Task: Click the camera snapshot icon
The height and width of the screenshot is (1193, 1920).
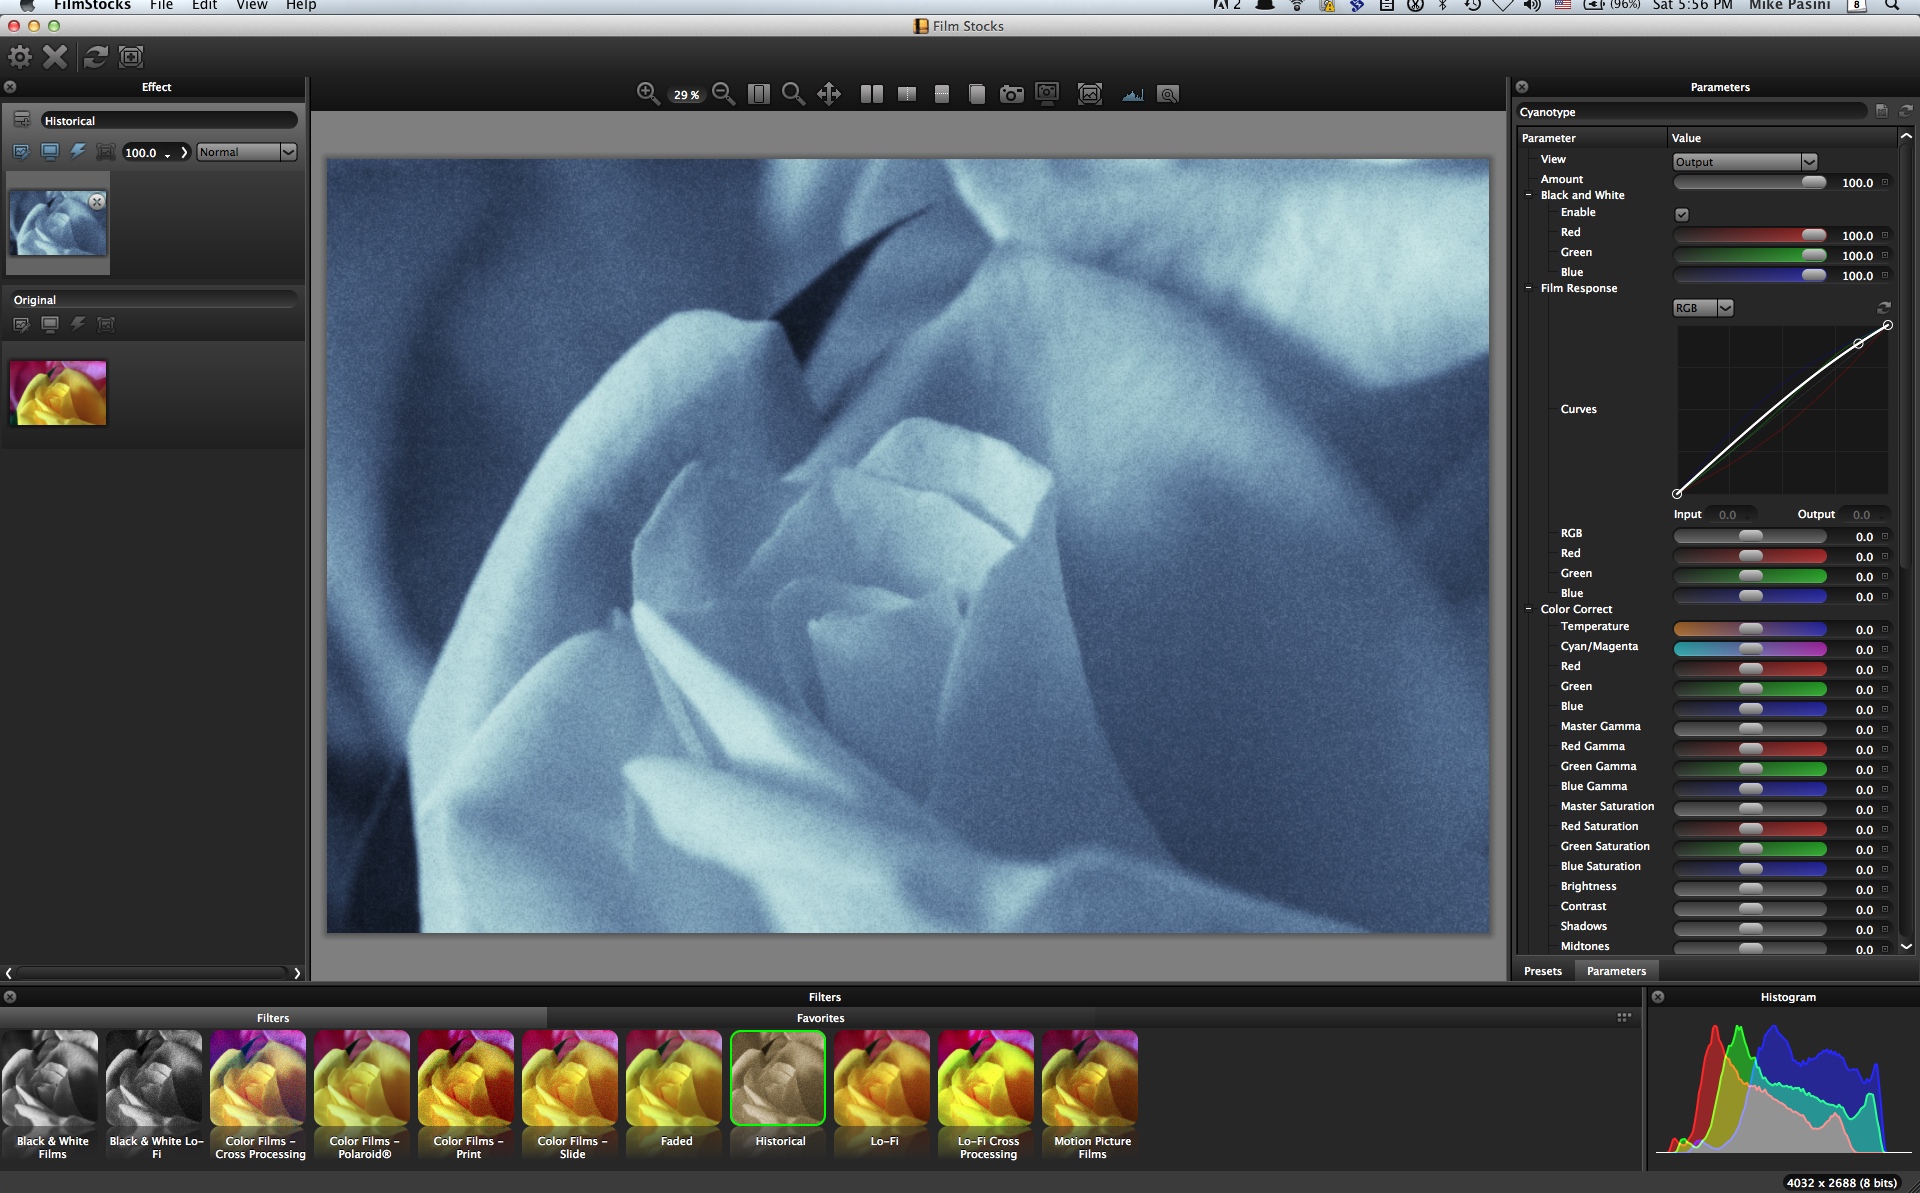Action: 1012,94
